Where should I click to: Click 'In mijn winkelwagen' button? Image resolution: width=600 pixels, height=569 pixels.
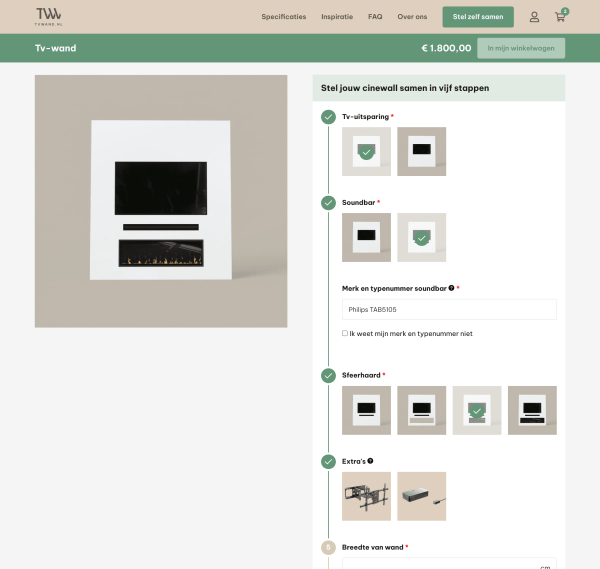pos(521,48)
